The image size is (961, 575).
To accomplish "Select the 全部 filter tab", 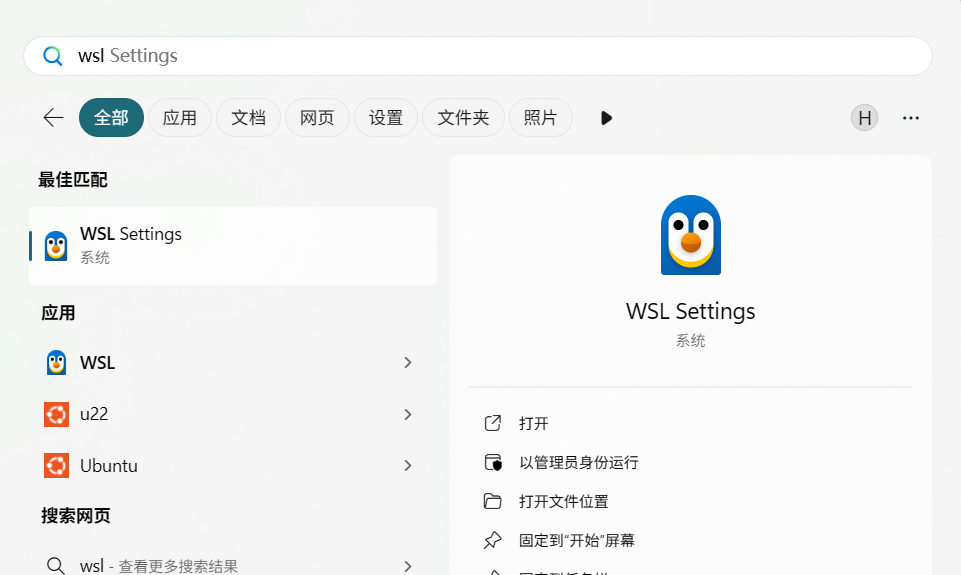I will tap(111, 117).
